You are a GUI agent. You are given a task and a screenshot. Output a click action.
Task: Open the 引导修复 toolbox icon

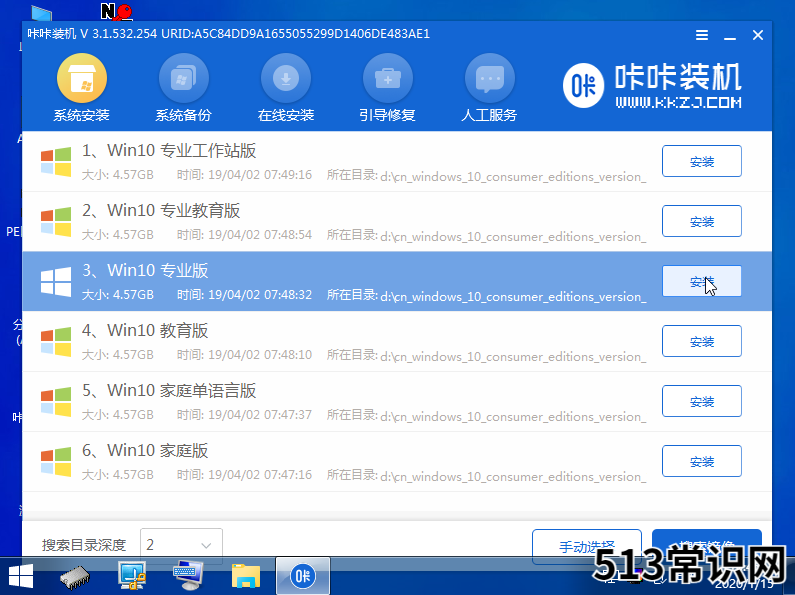387,79
